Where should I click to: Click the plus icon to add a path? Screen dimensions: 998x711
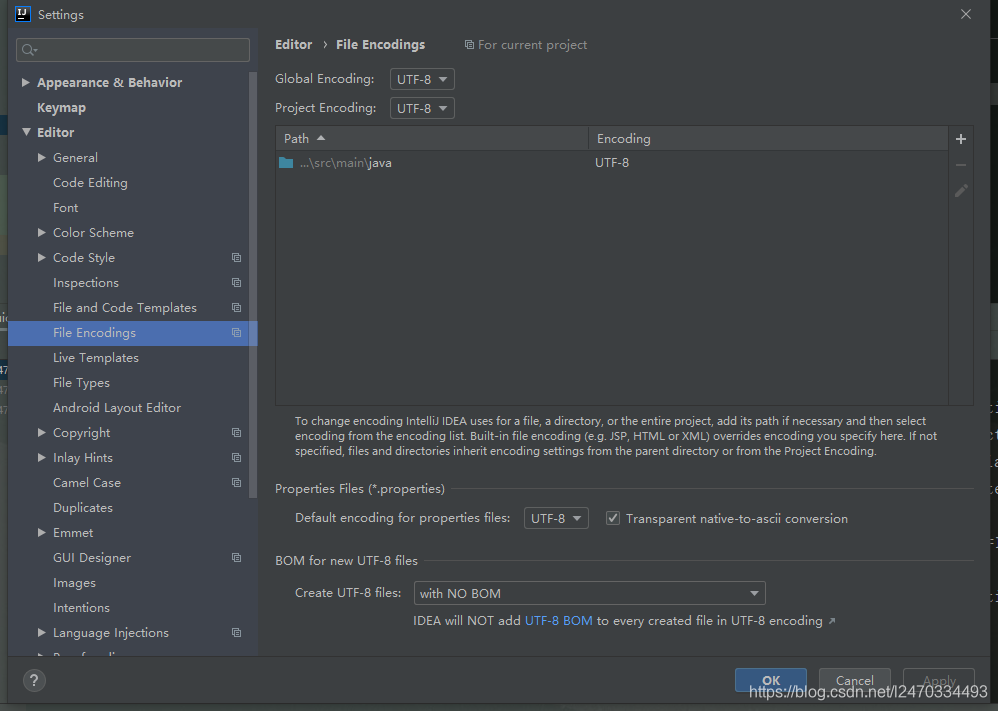960,139
